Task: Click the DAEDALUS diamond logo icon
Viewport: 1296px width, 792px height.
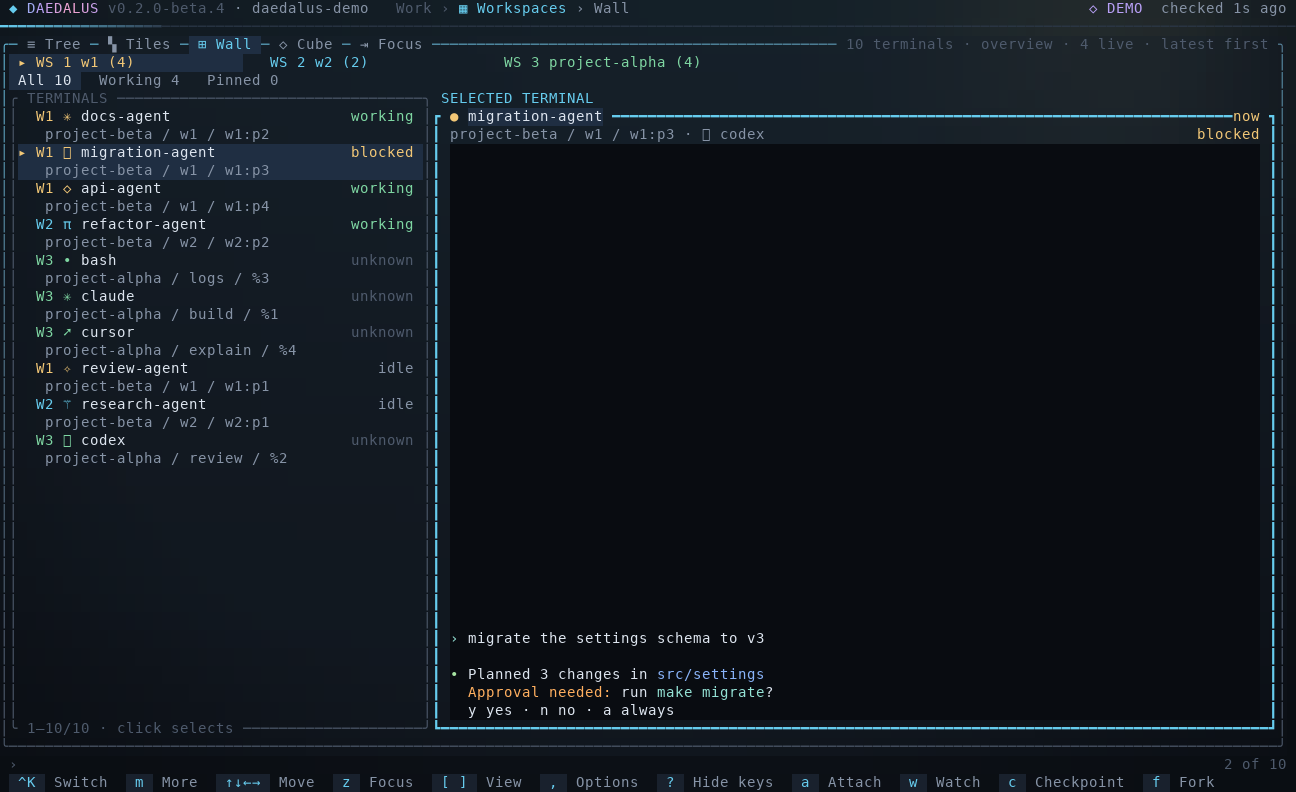Action: pos(13,8)
